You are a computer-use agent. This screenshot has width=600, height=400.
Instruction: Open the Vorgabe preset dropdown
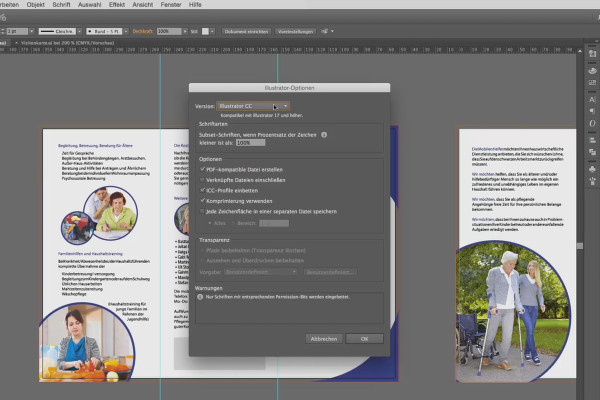pyautogui.click(x=261, y=272)
